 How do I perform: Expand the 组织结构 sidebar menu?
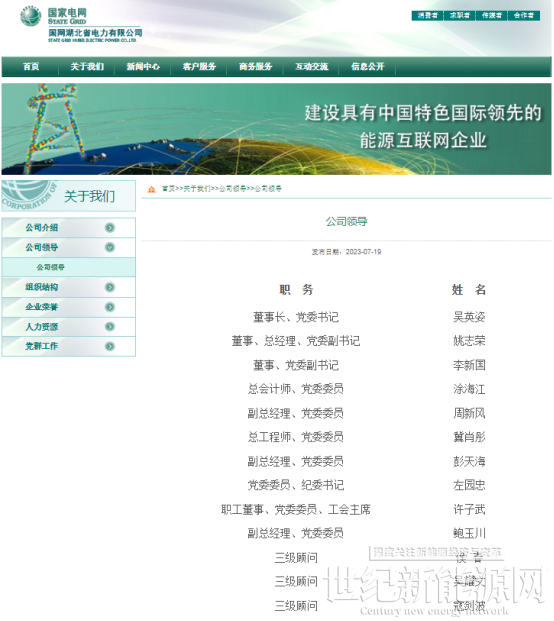[69, 288]
